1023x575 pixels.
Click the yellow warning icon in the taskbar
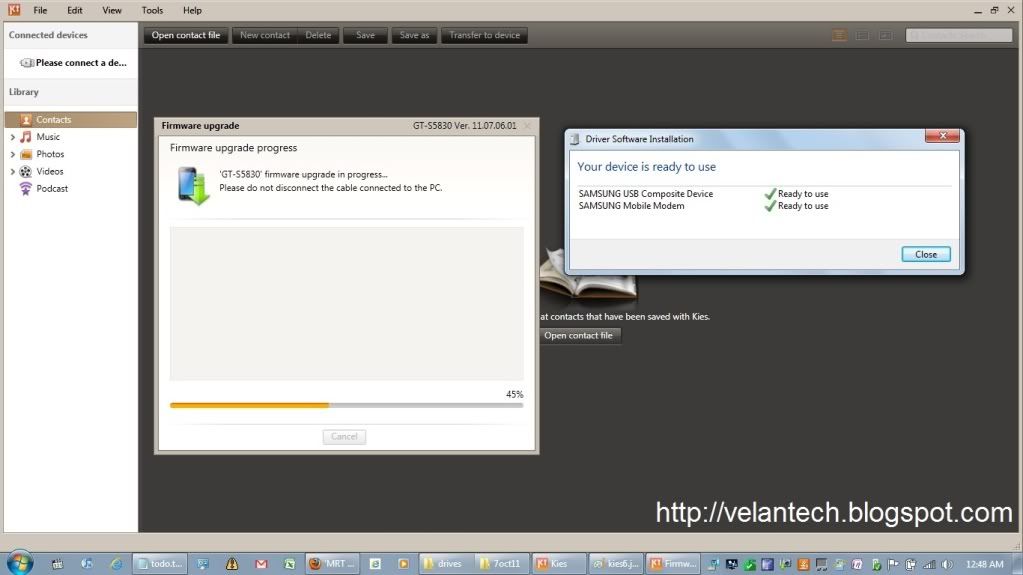click(232, 564)
